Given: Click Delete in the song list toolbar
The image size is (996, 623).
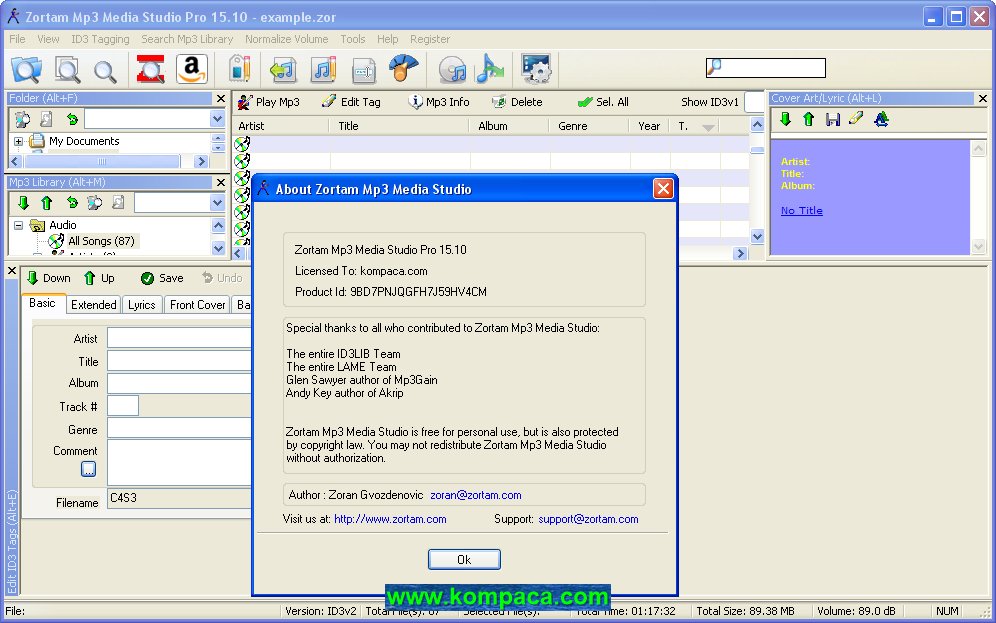Looking at the screenshot, I should click(x=518, y=102).
